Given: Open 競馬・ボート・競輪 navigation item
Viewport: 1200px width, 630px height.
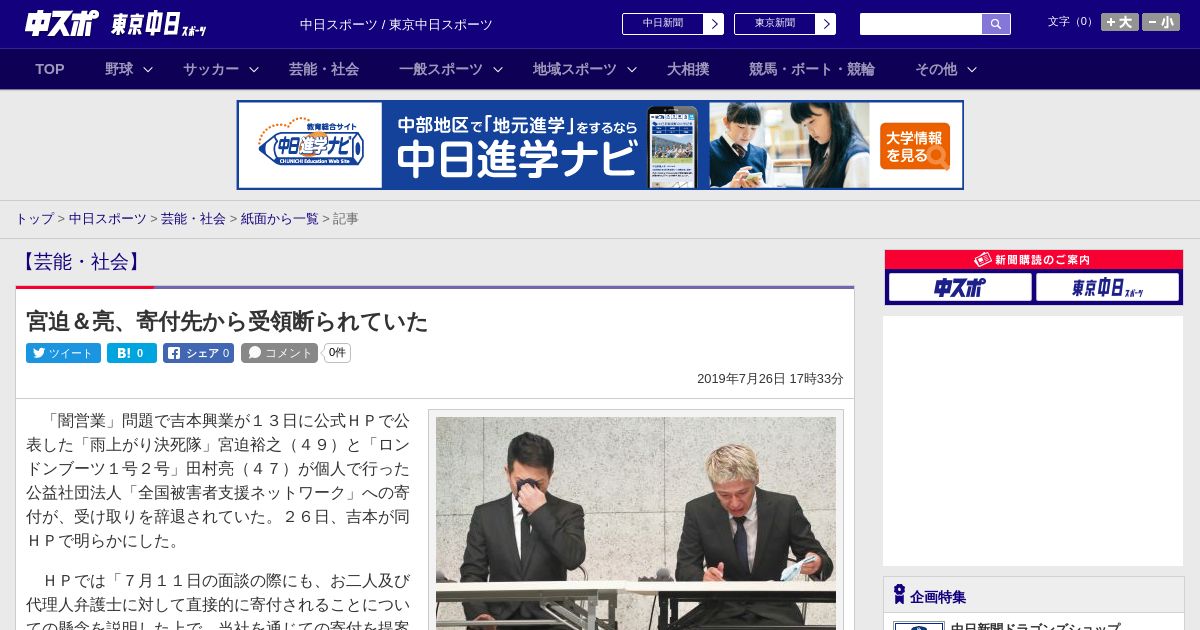Looking at the screenshot, I should coord(812,69).
